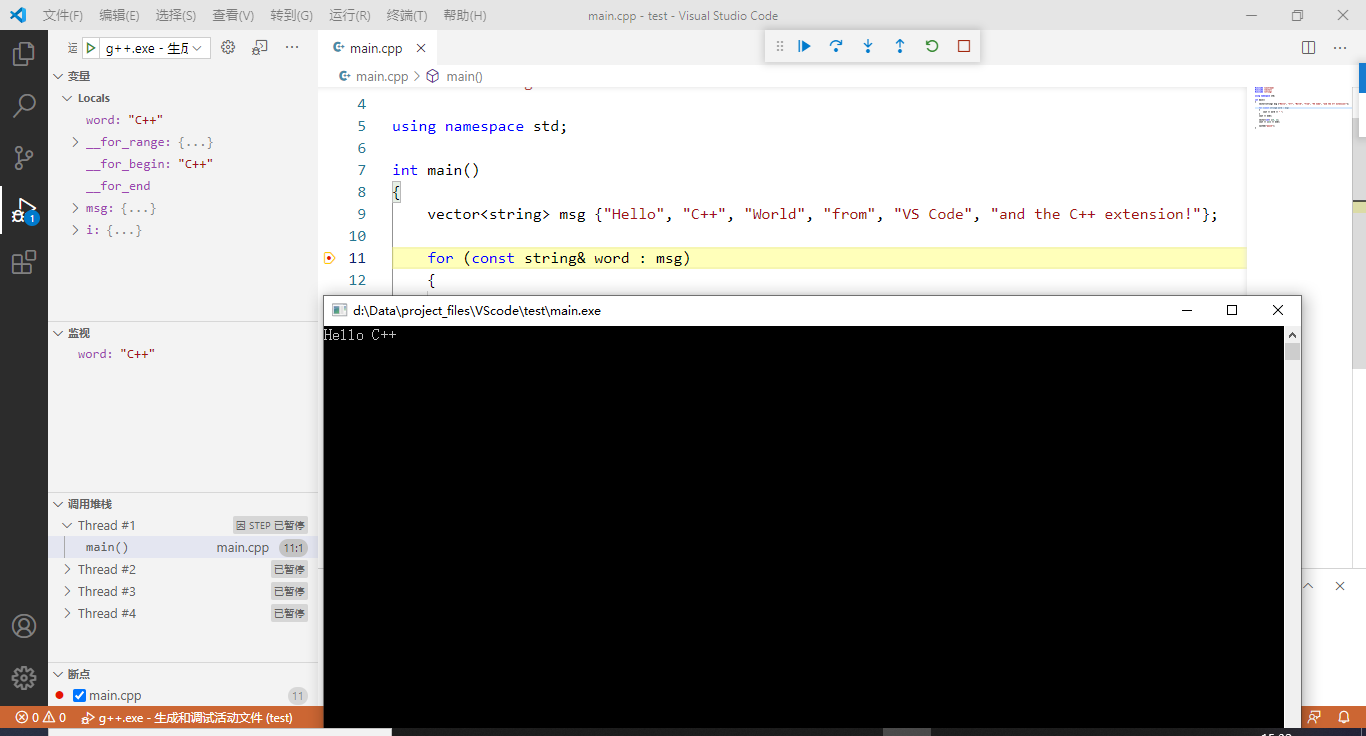Open the Explorer view in the activity bar
The image size is (1366, 736).
[24, 54]
